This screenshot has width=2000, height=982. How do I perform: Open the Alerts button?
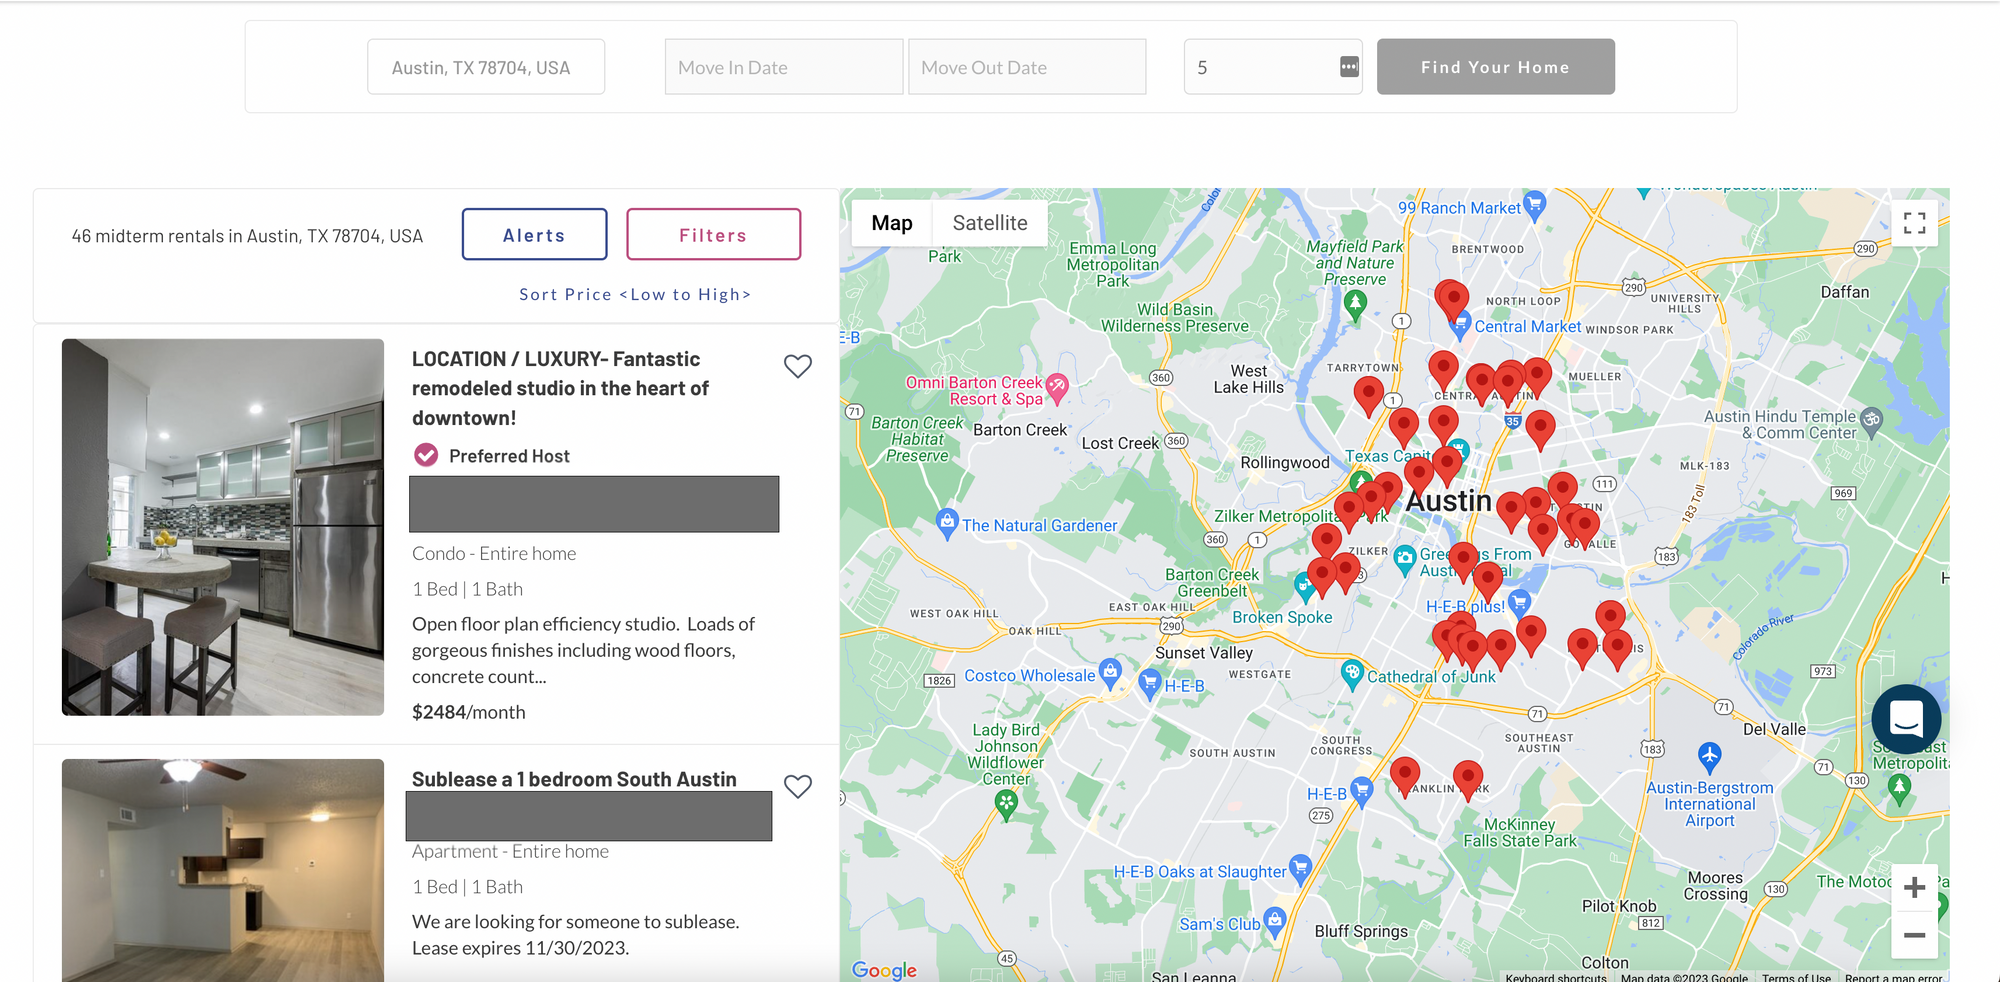pos(534,235)
